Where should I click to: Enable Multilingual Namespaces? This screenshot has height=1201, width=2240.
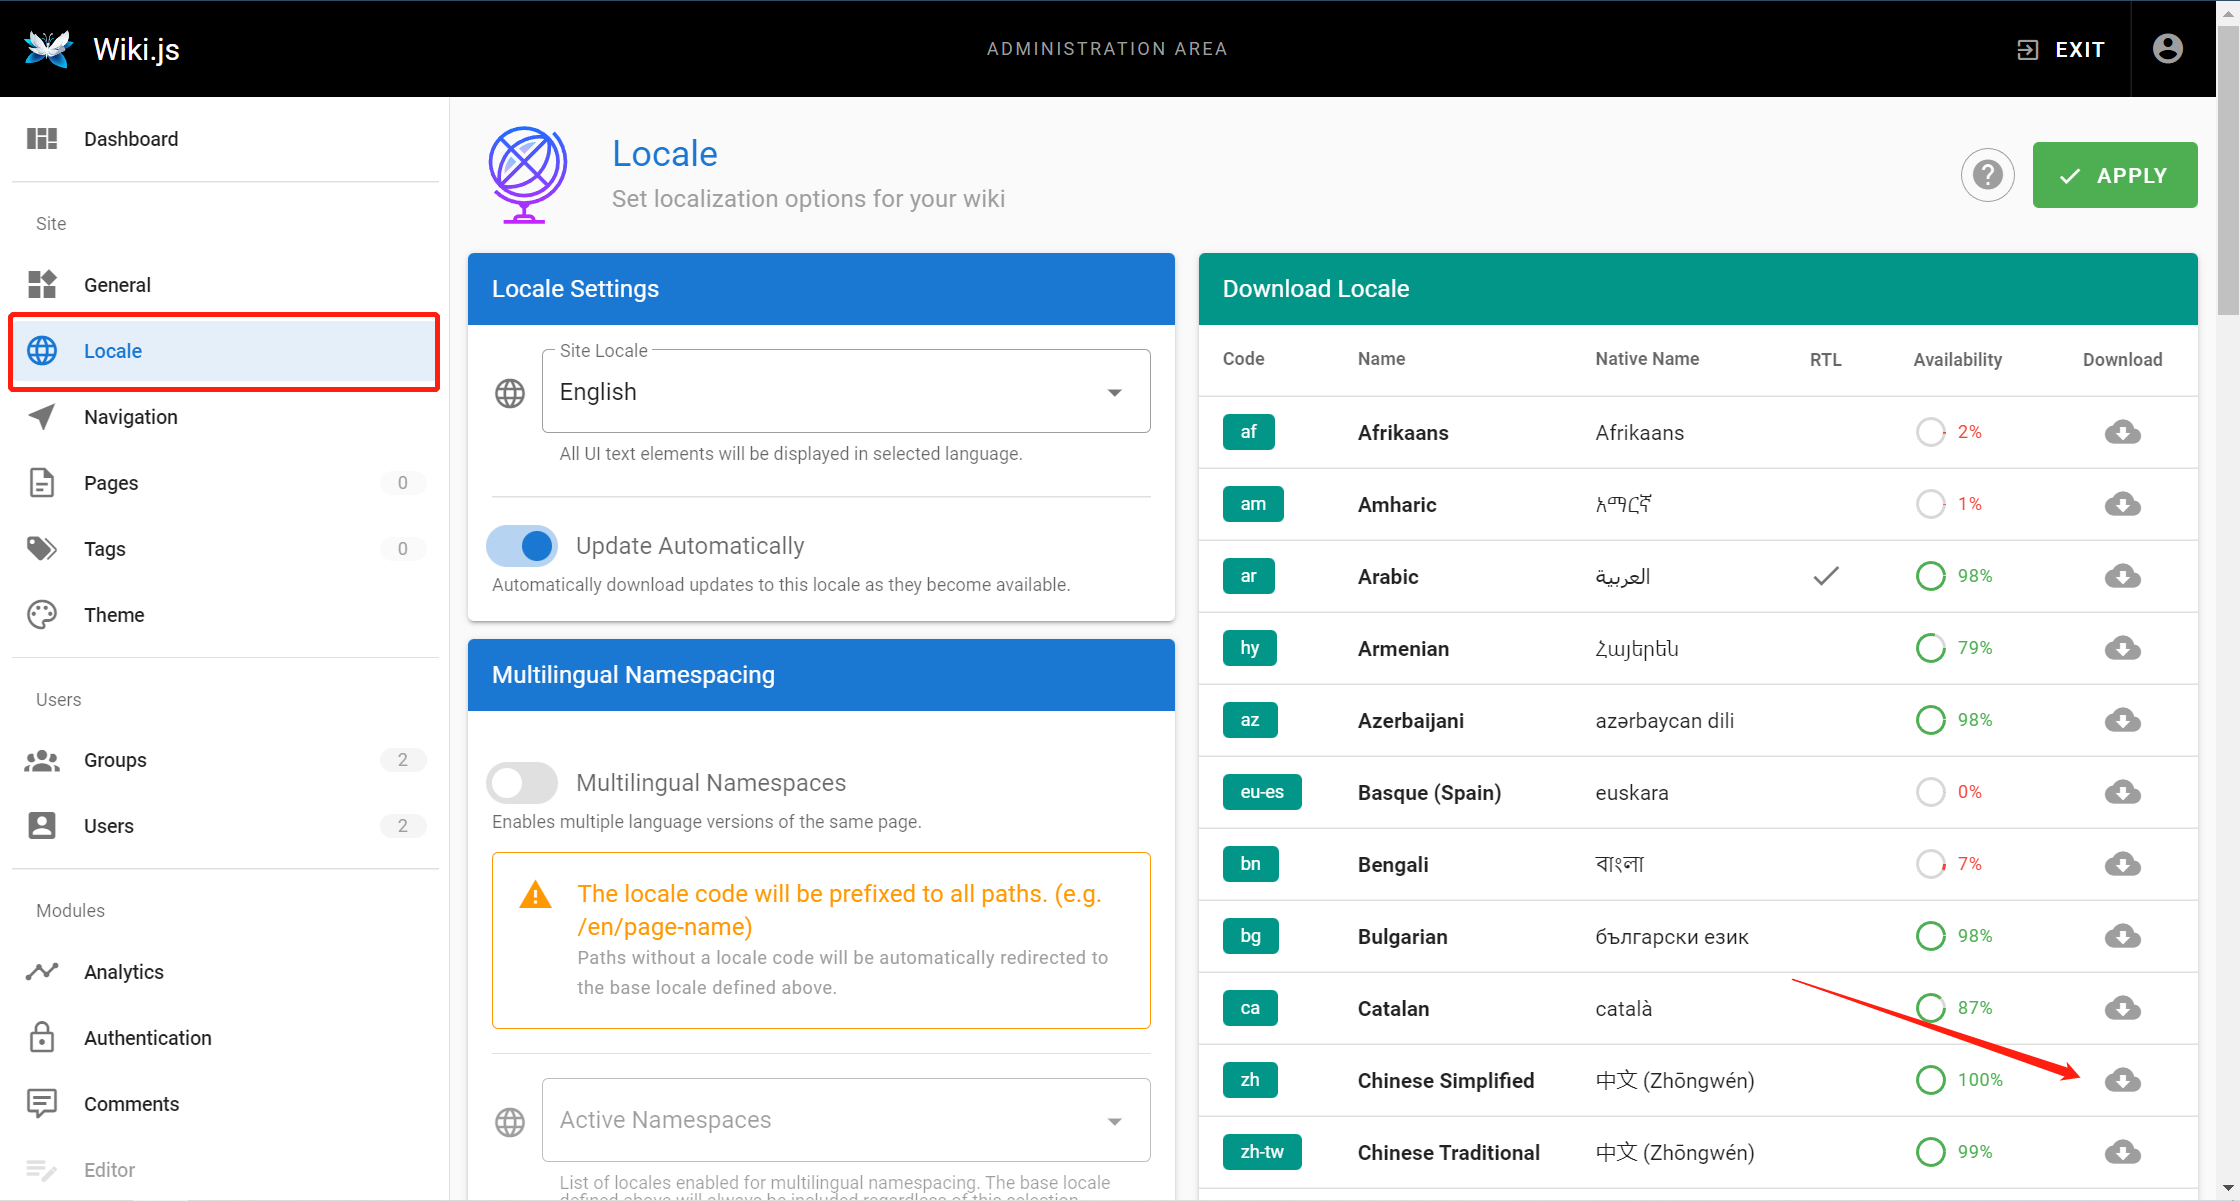click(521, 782)
